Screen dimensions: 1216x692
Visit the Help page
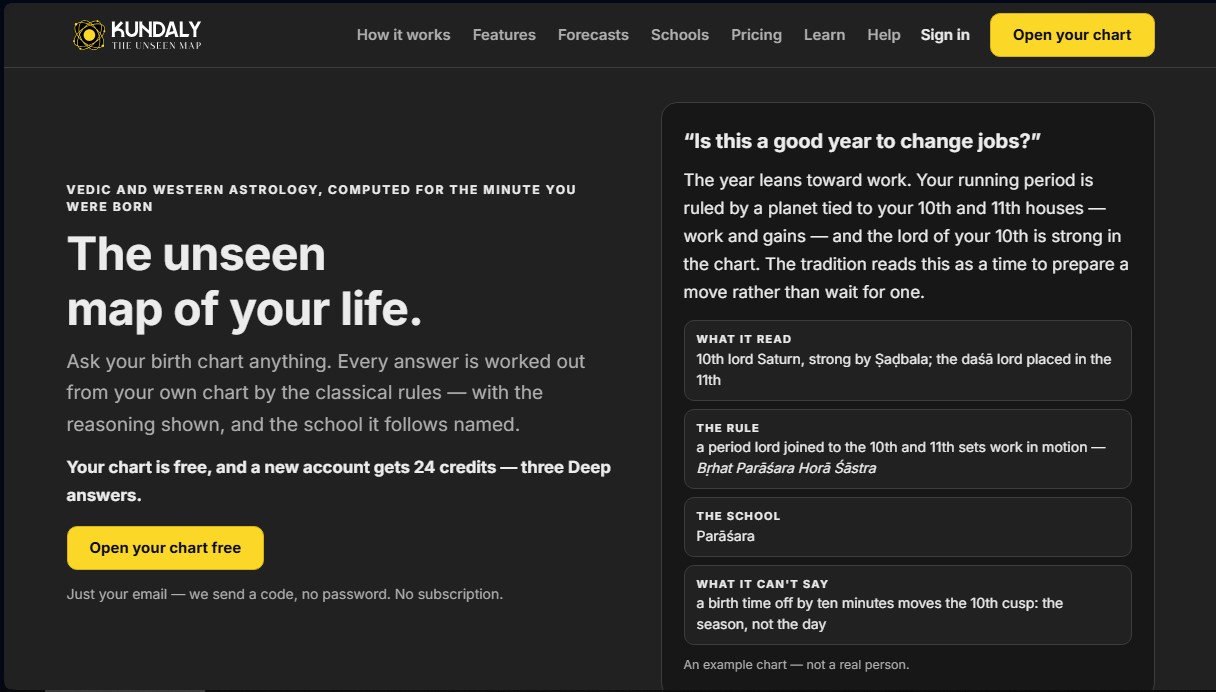pyautogui.click(x=884, y=35)
